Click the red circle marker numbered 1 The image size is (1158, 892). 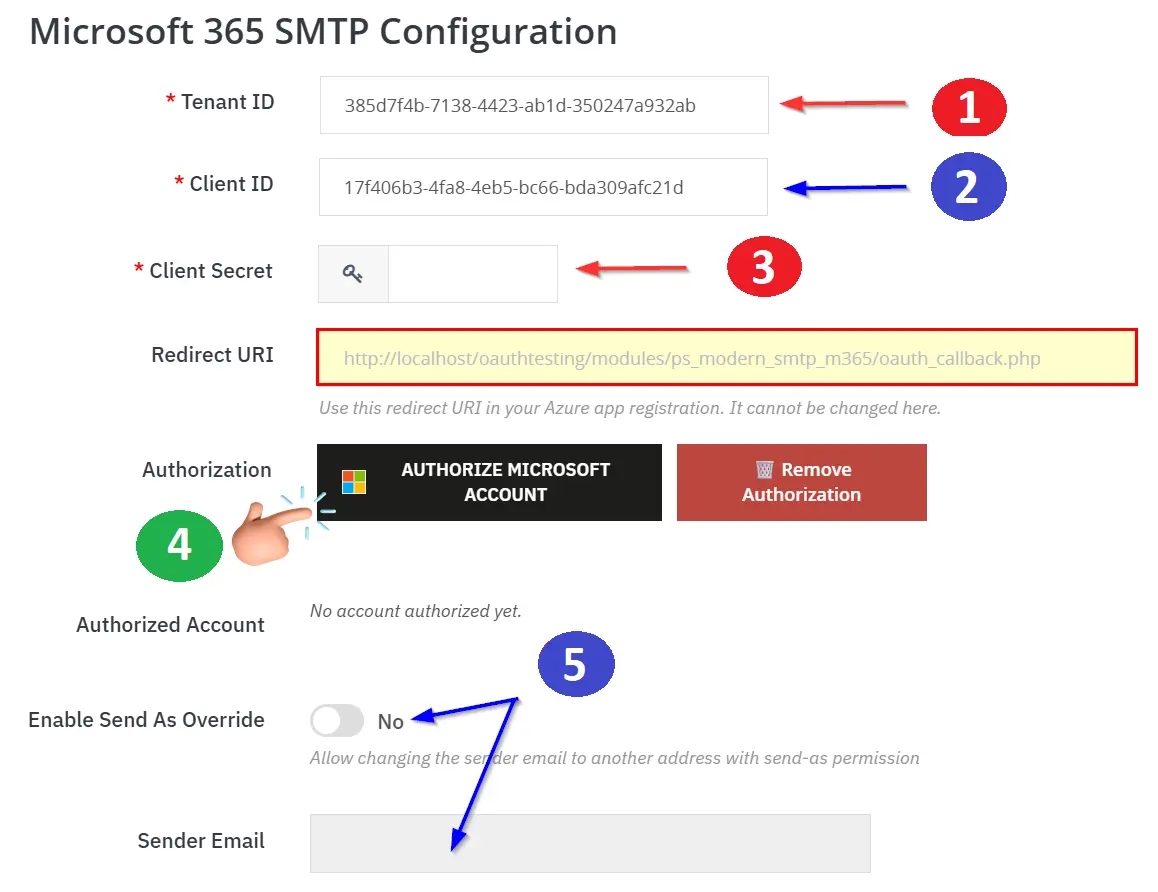[968, 107]
